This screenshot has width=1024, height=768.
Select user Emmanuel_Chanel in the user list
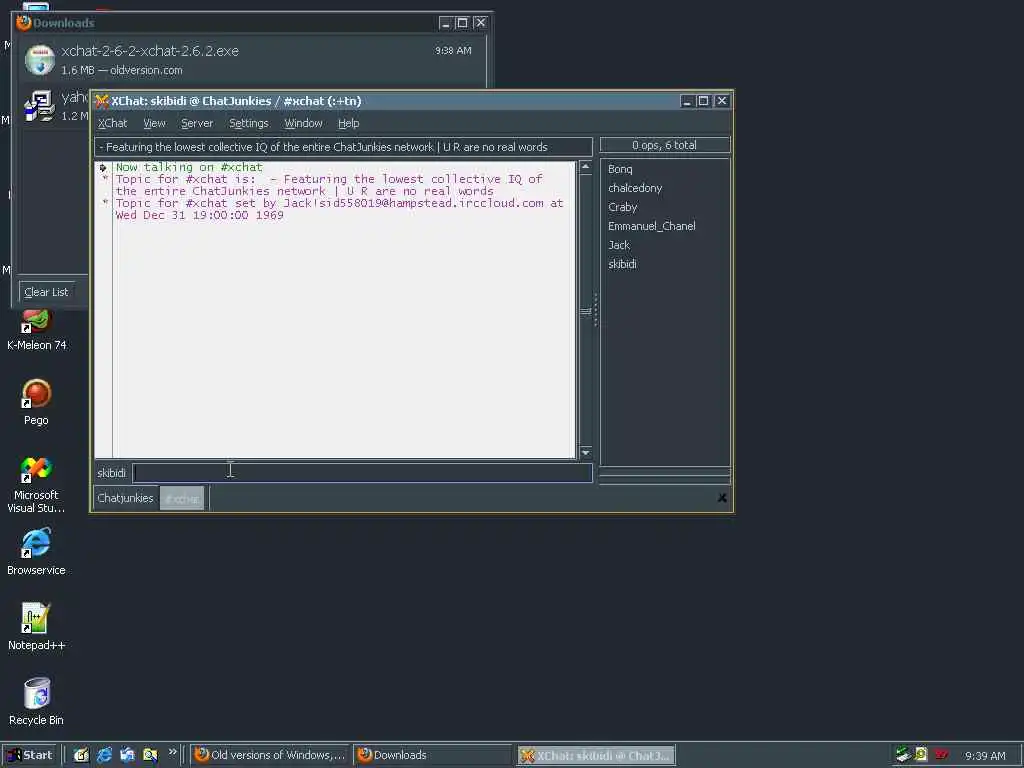pos(651,226)
